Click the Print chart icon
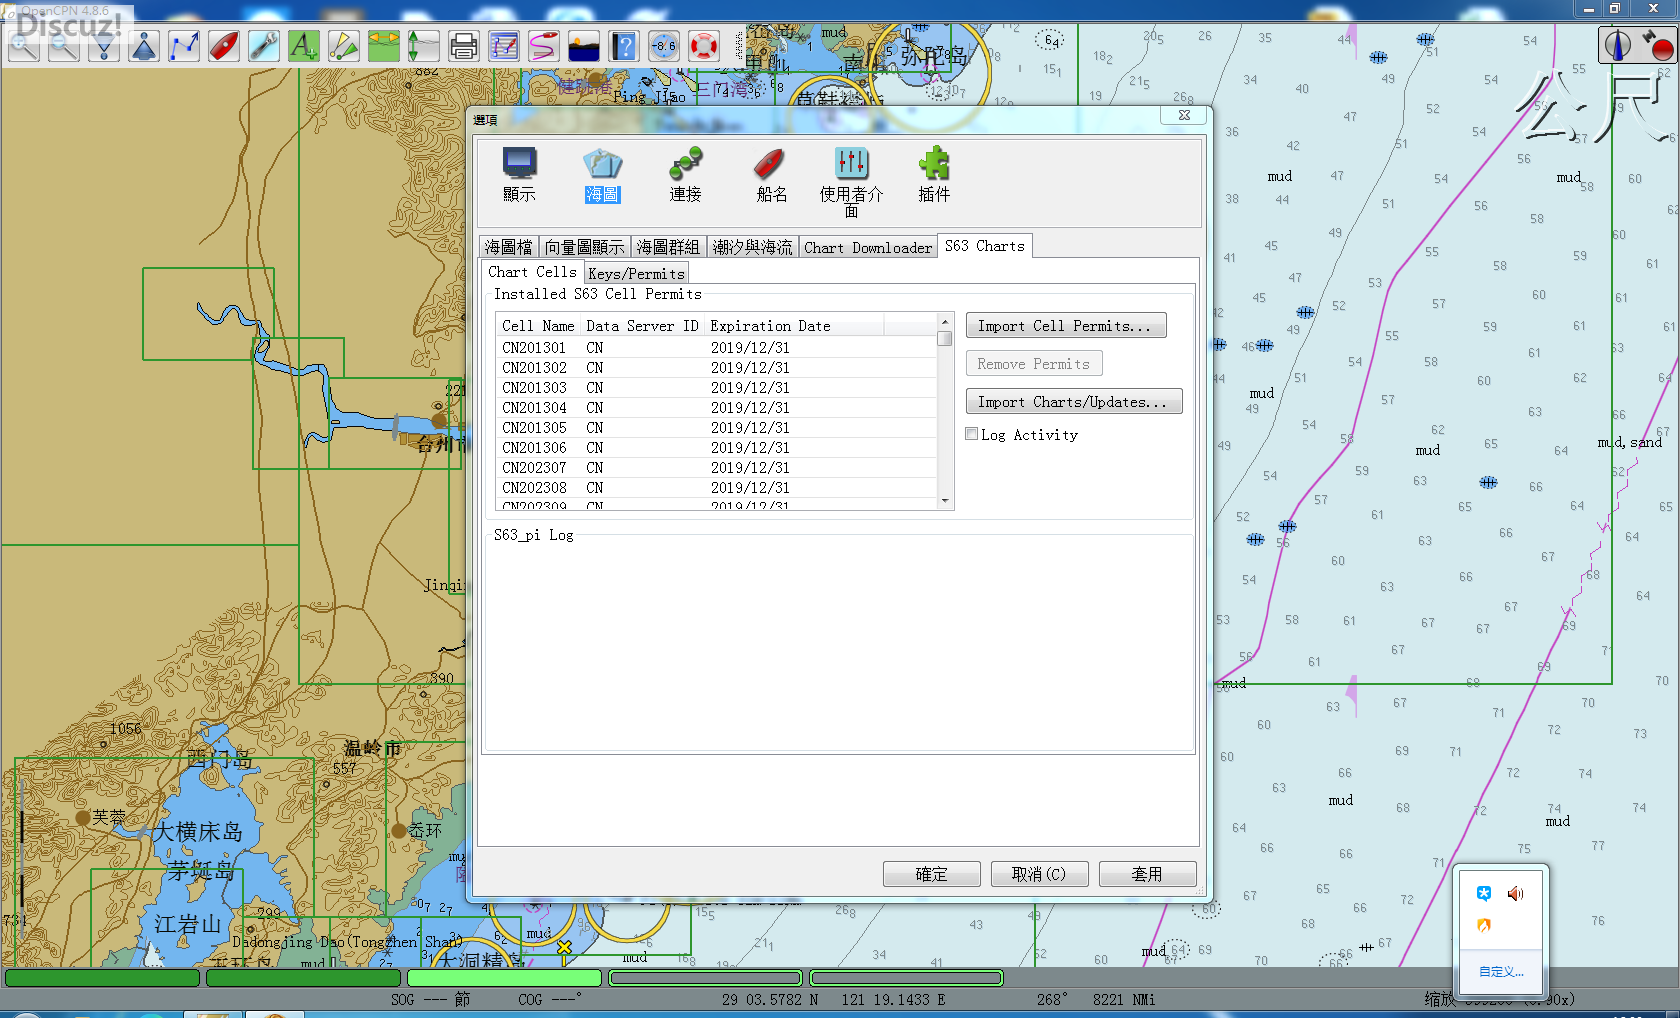Screen dimensions: 1680x1018 coord(464,46)
